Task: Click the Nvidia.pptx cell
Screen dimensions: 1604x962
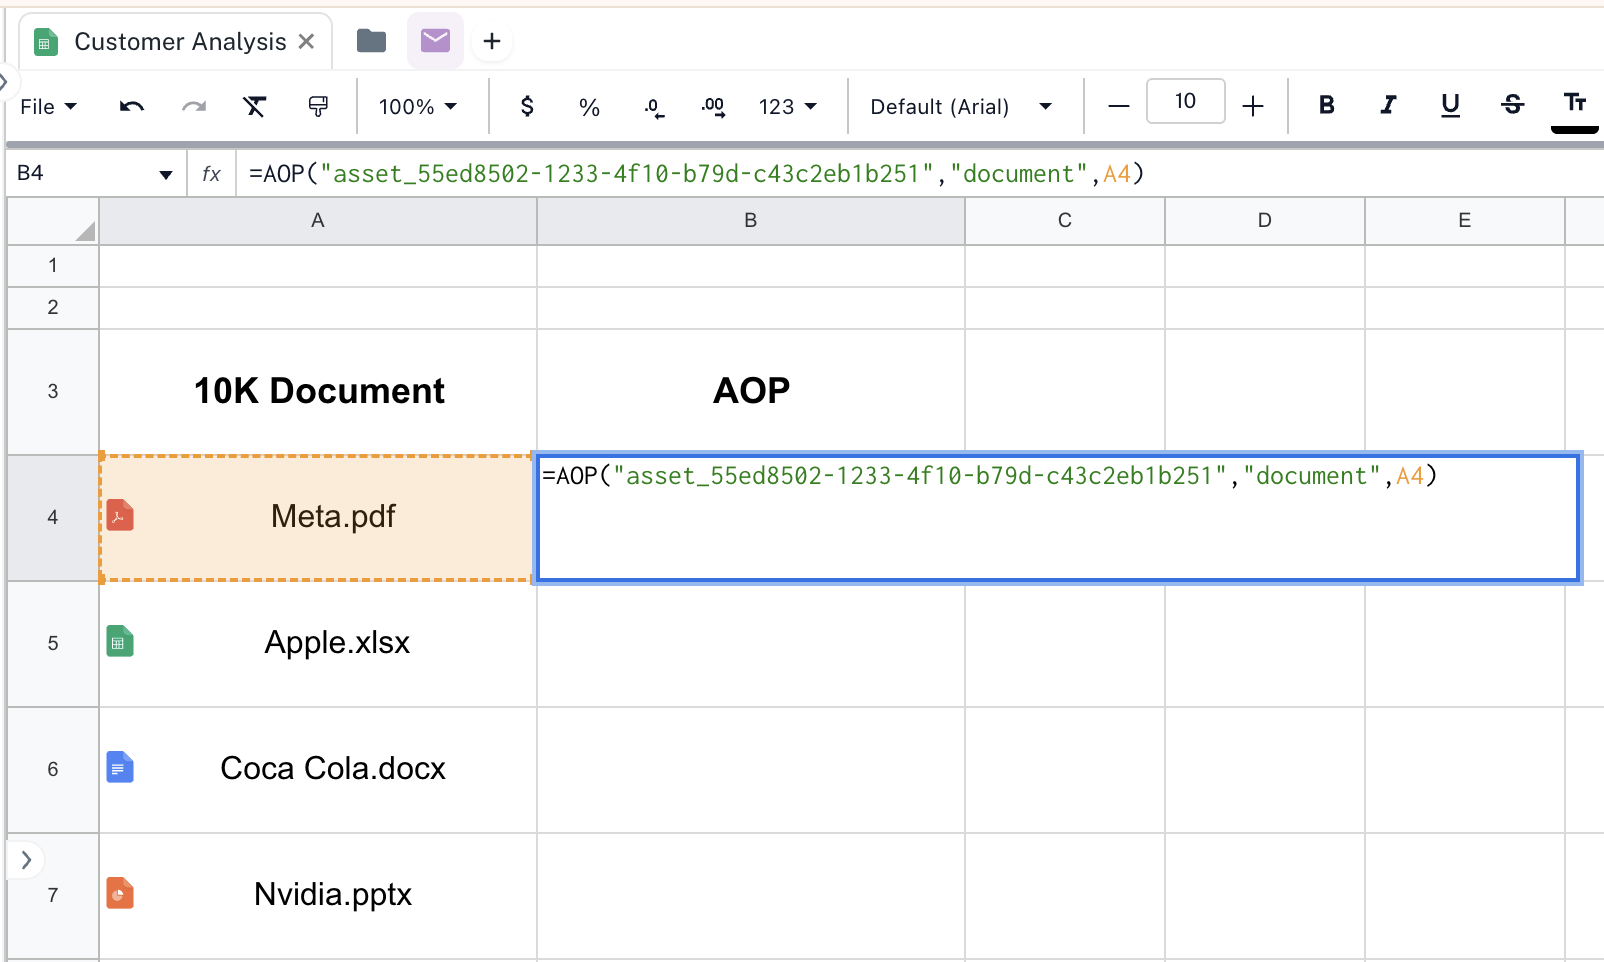Action: tap(318, 896)
